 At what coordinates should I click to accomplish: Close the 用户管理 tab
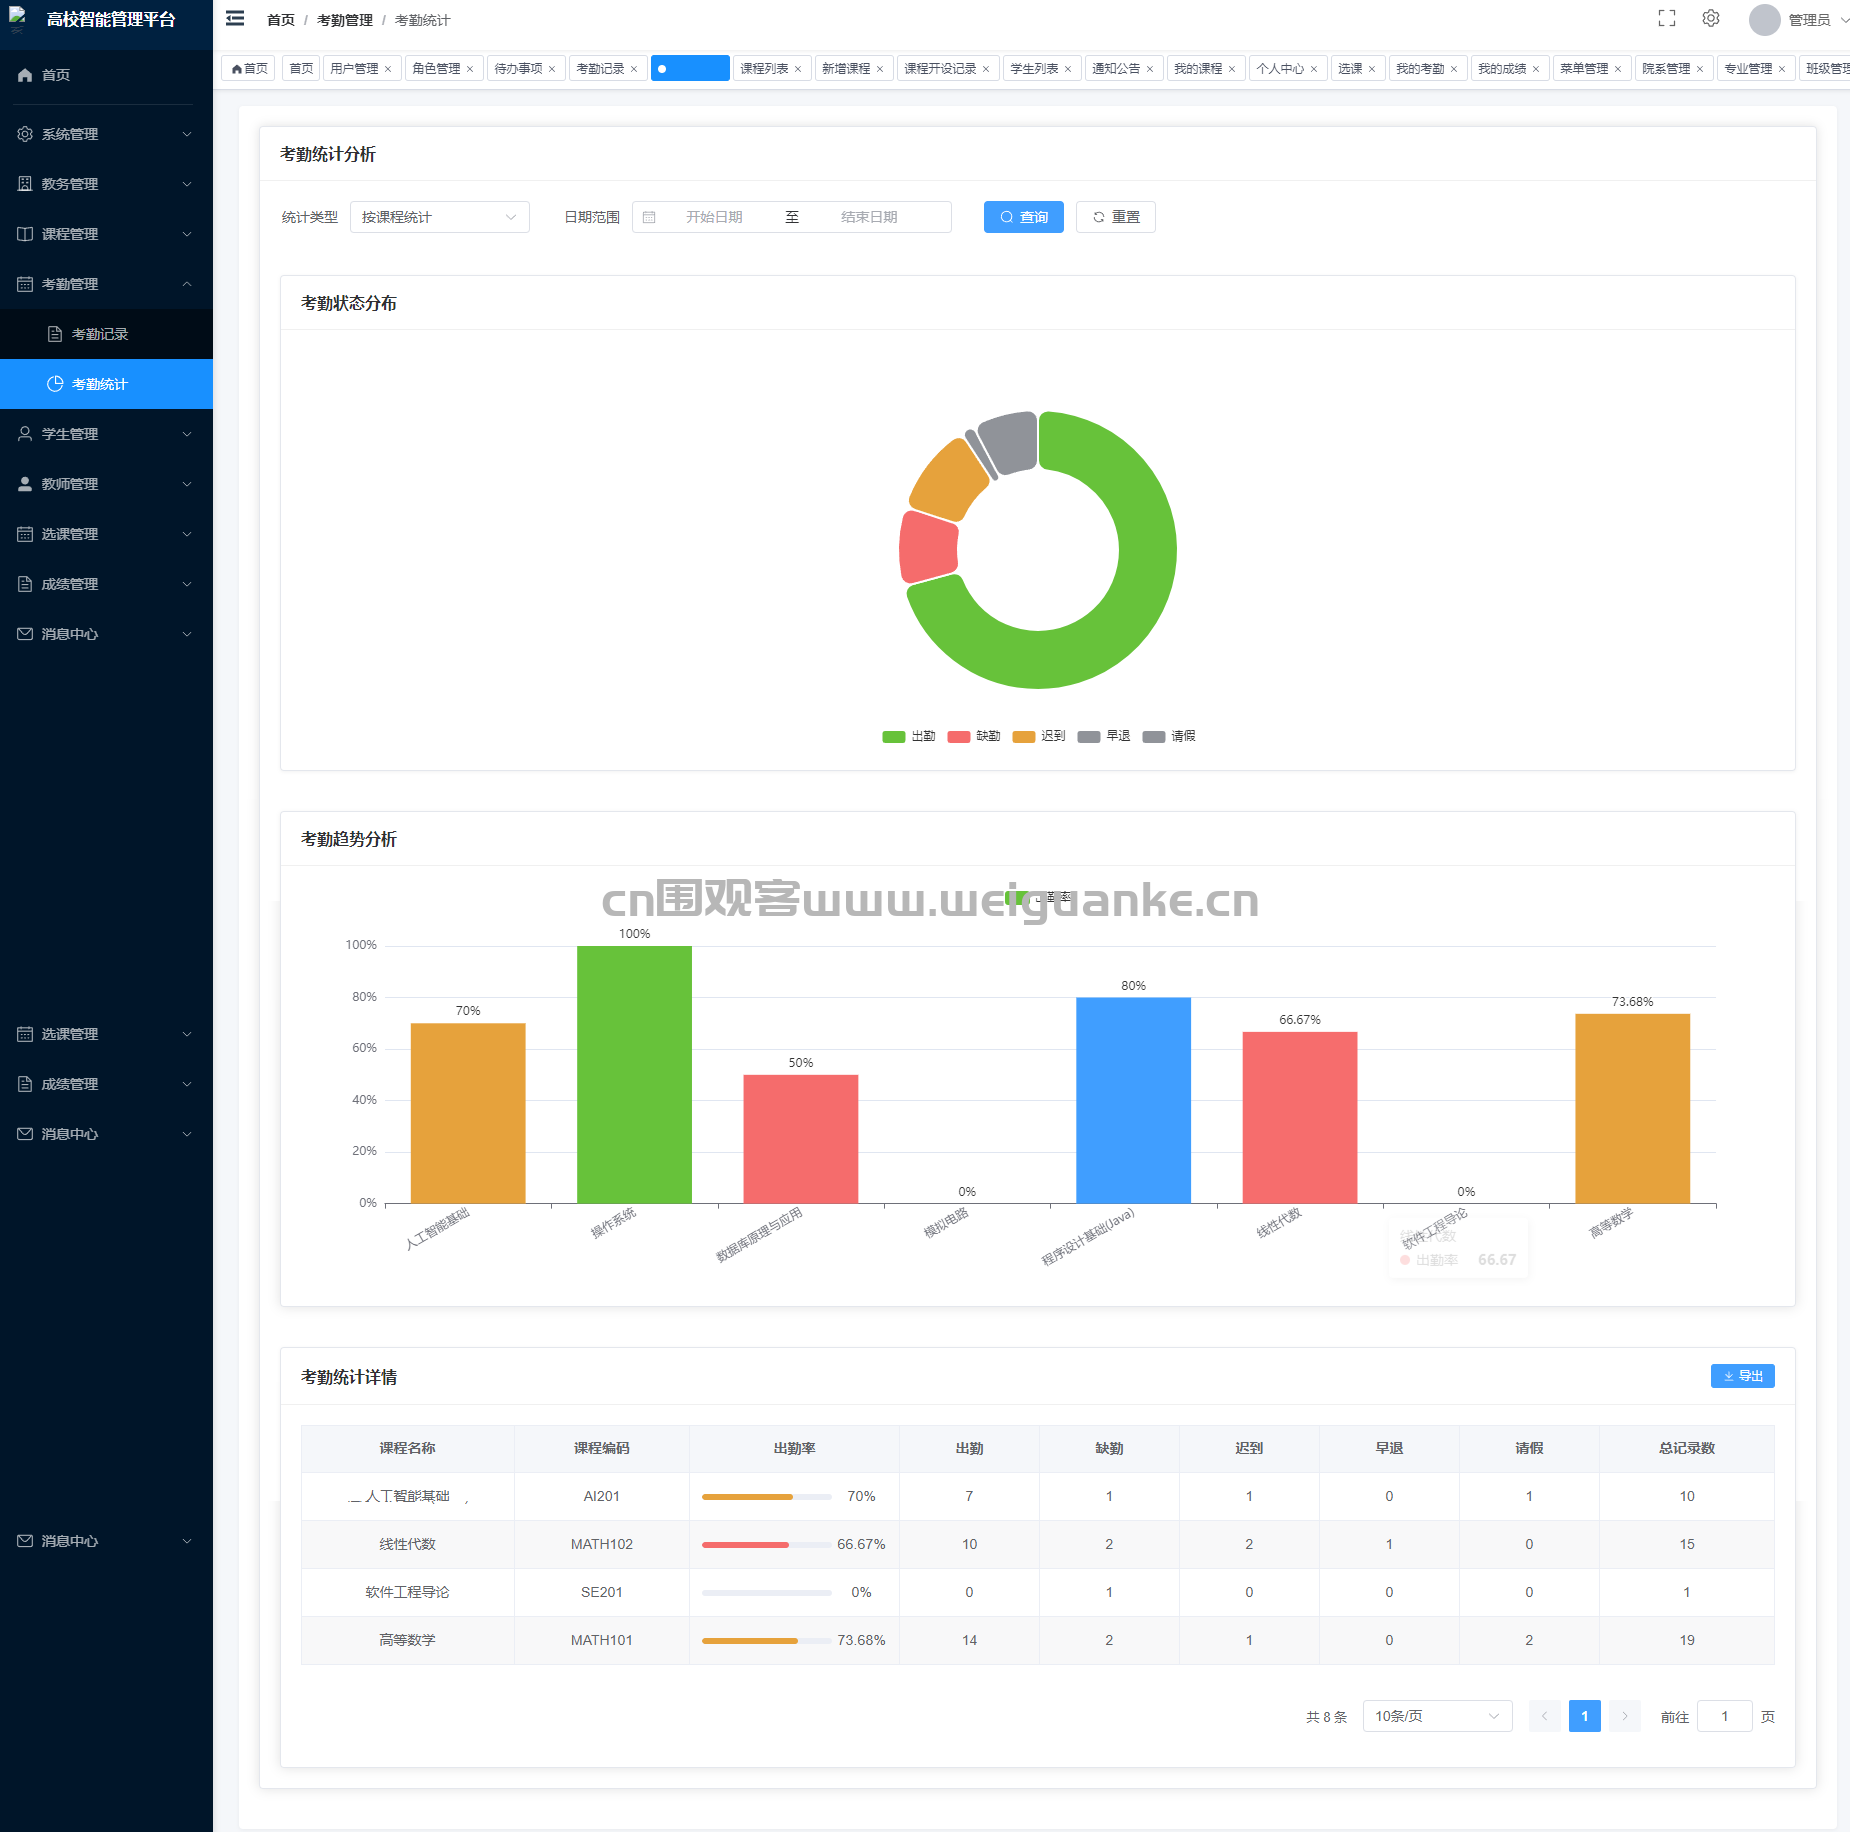[x=388, y=69]
